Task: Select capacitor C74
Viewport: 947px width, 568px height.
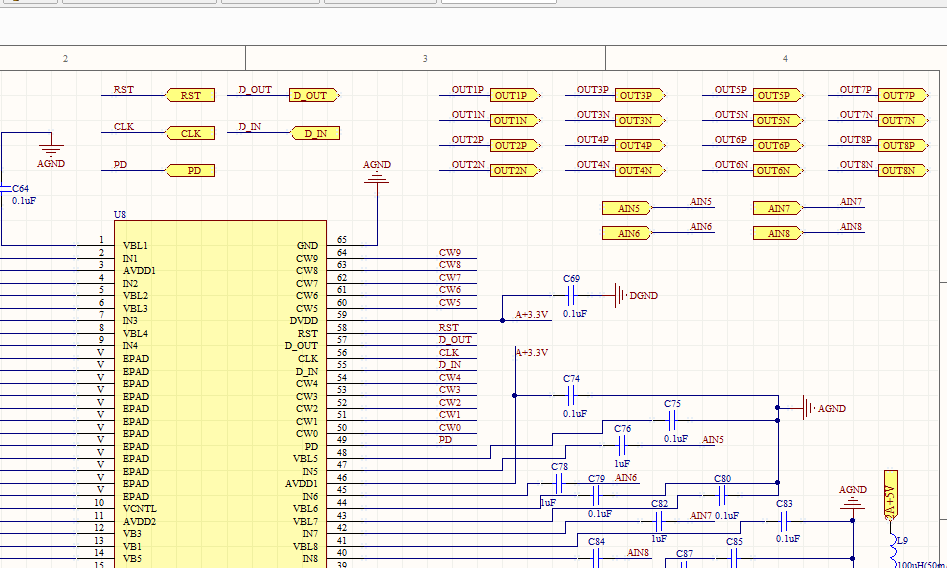Action: pos(572,396)
